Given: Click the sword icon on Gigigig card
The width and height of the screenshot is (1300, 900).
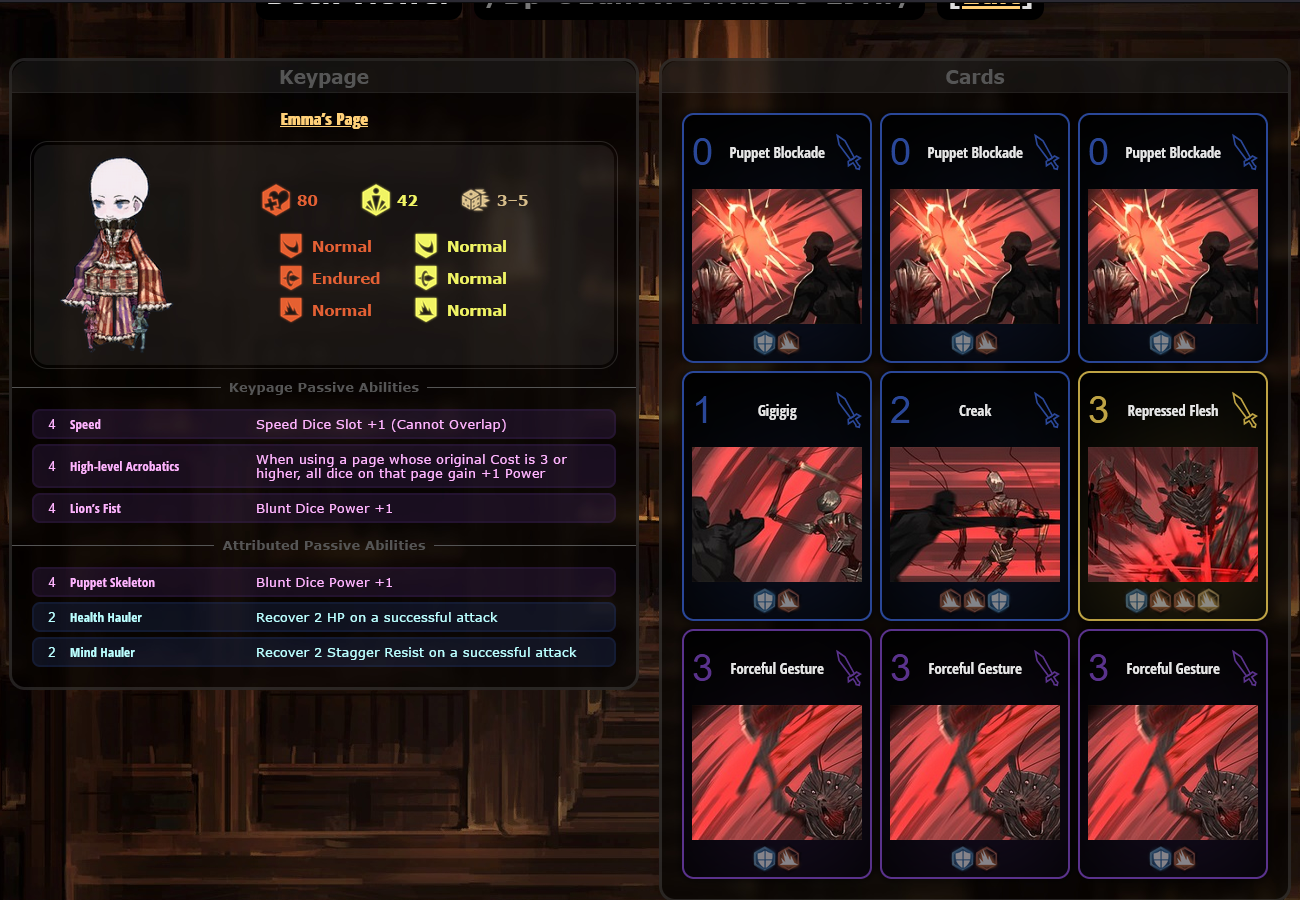Looking at the screenshot, I should [849, 410].
